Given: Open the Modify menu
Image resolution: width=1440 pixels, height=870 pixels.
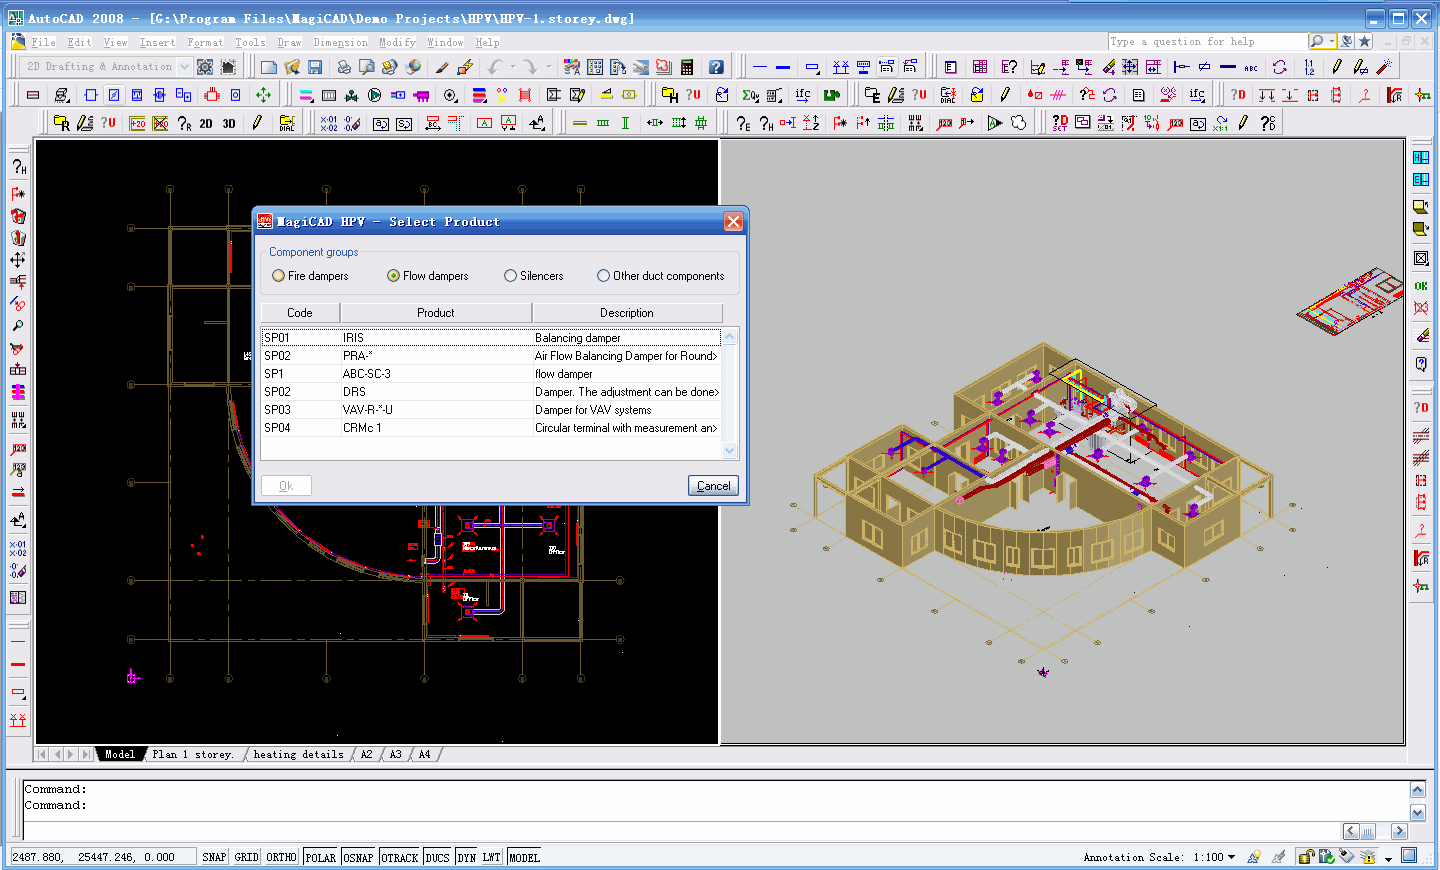Looking at the screenshot, I should tap(397, 42).
